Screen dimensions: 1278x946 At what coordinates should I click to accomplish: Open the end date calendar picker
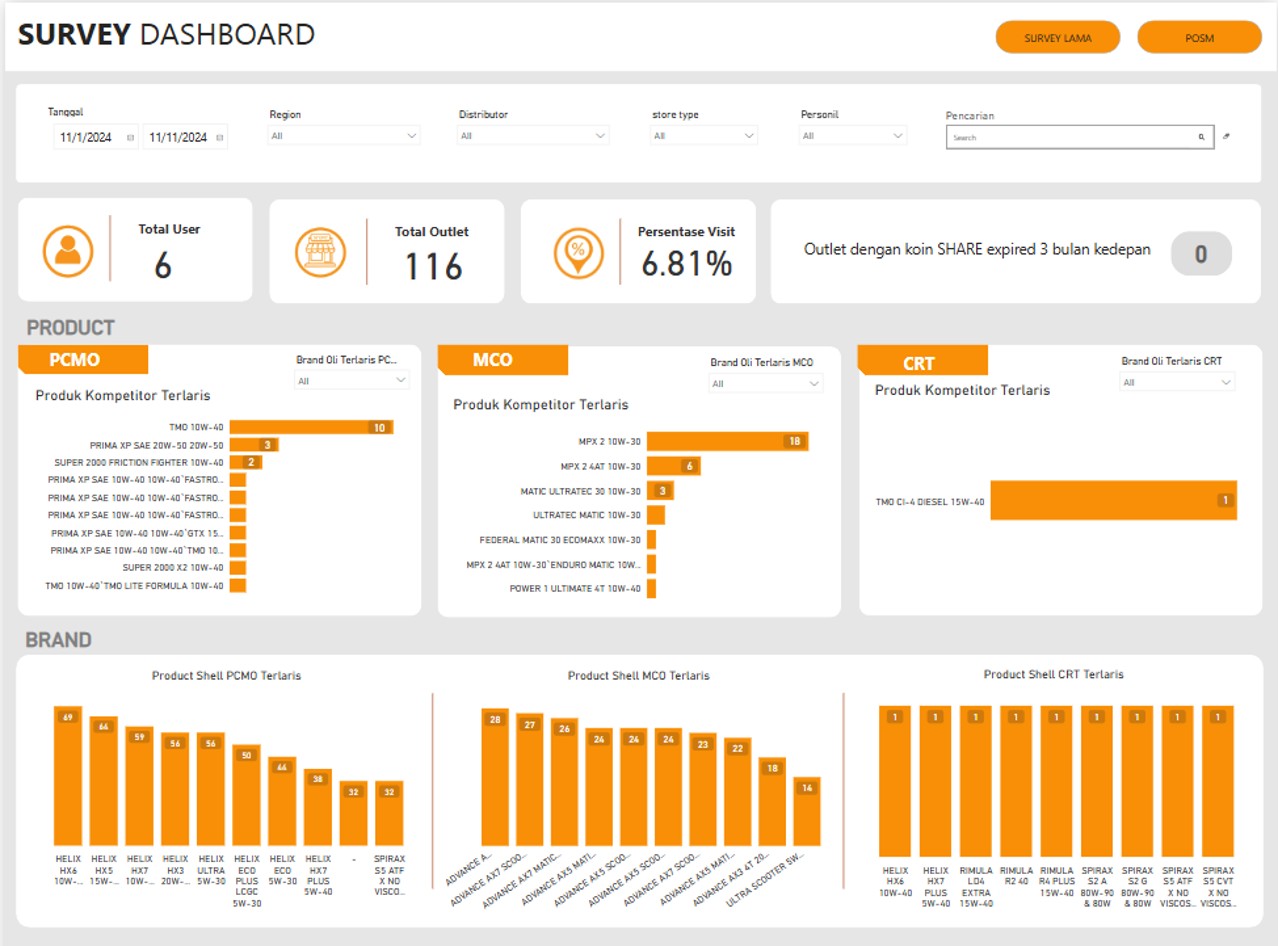(220, 138)
